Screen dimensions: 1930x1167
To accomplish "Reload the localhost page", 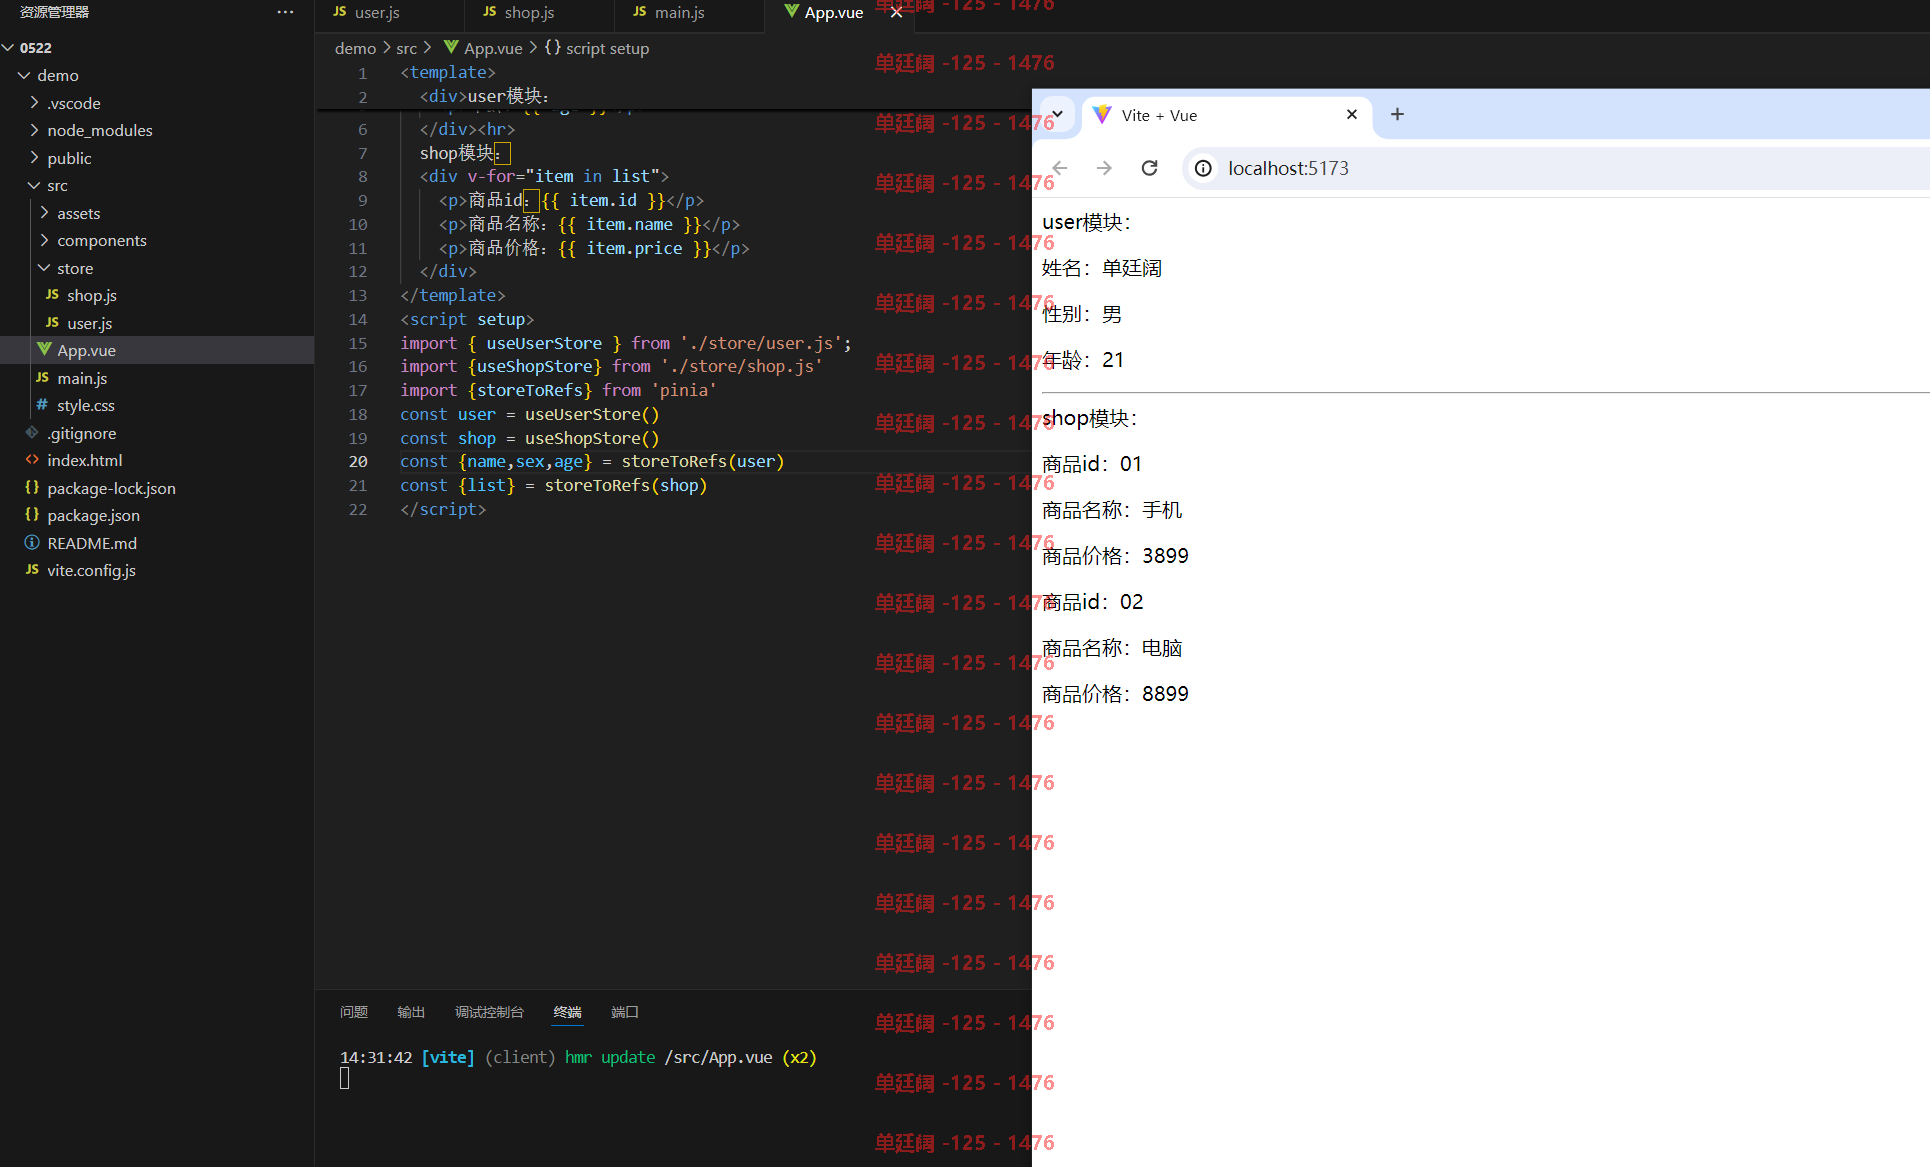I will click(1150, 168).
